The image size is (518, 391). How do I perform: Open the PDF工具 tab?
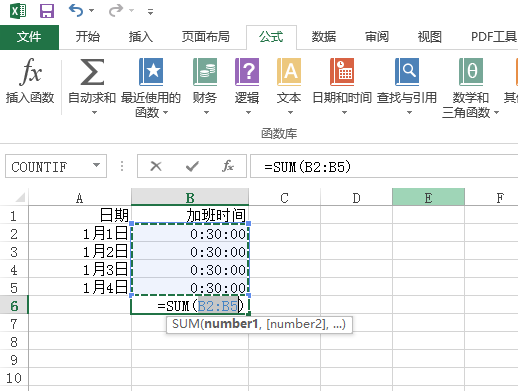tap(494, 37)
